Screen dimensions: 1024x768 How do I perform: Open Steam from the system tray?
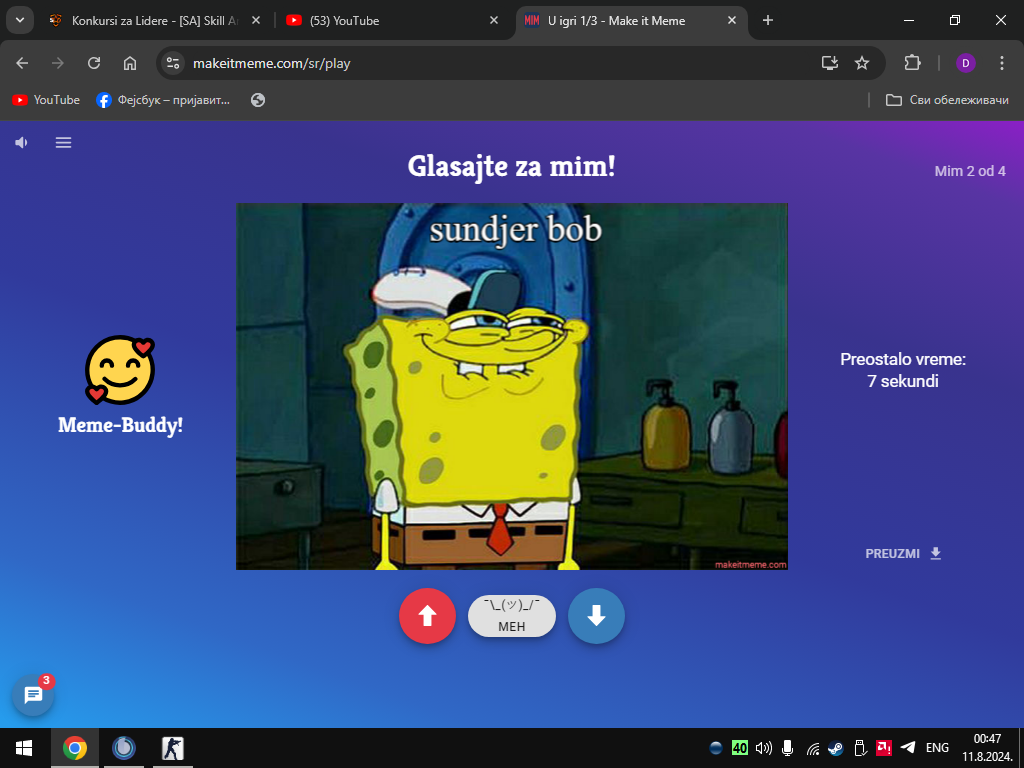click(x=836, y=748)
